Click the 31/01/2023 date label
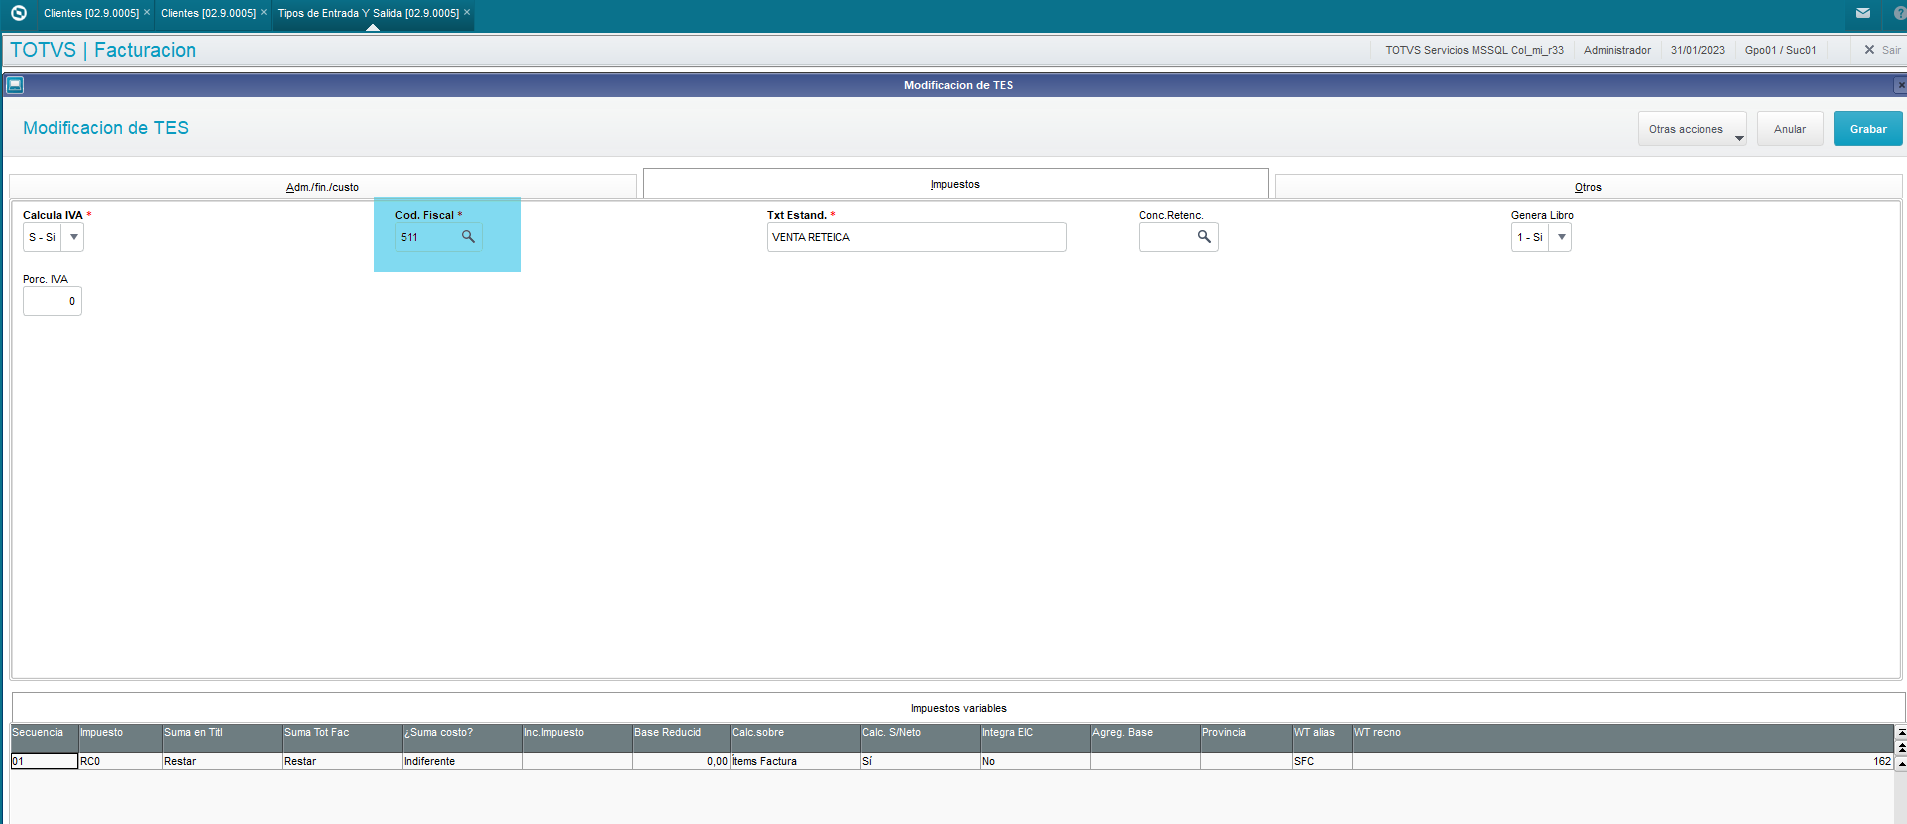The width and height of the screenshot is (1907, 824). (x=1697, y=50)
